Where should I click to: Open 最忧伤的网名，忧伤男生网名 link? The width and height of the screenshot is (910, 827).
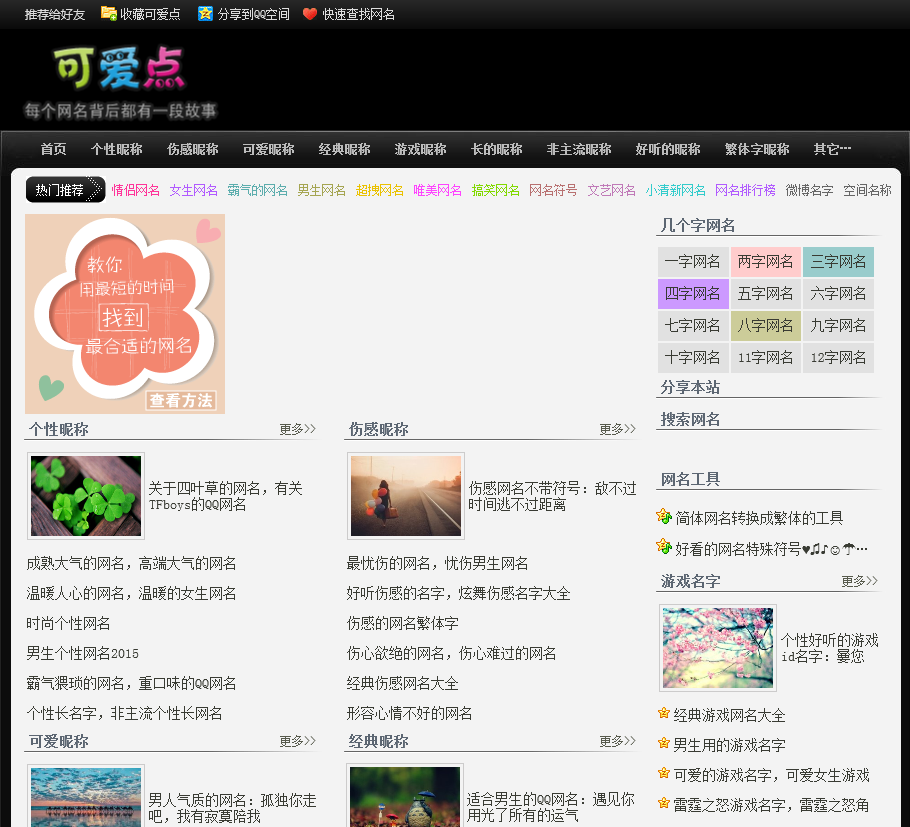click(x=437, y=564)
